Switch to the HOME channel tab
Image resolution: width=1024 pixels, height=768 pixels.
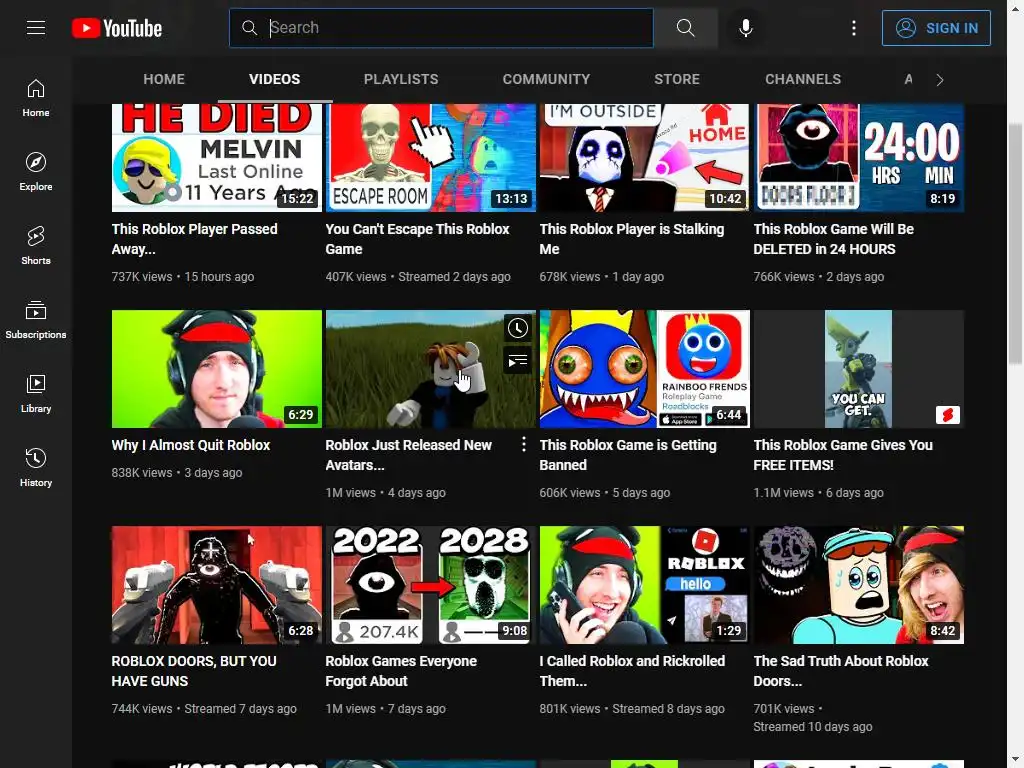[x=164, y=79]
